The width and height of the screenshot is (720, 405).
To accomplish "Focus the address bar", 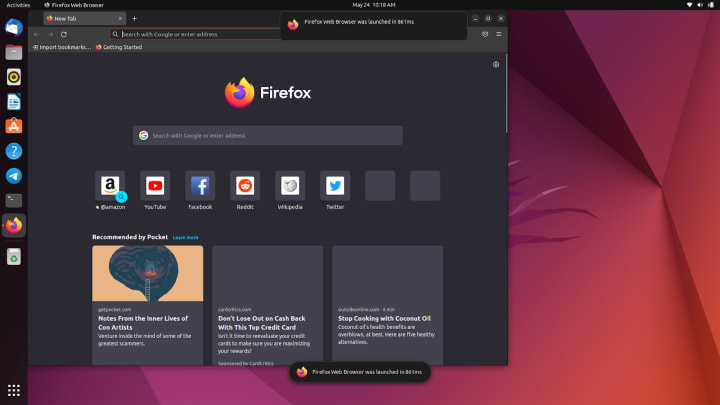I will 197,34.
